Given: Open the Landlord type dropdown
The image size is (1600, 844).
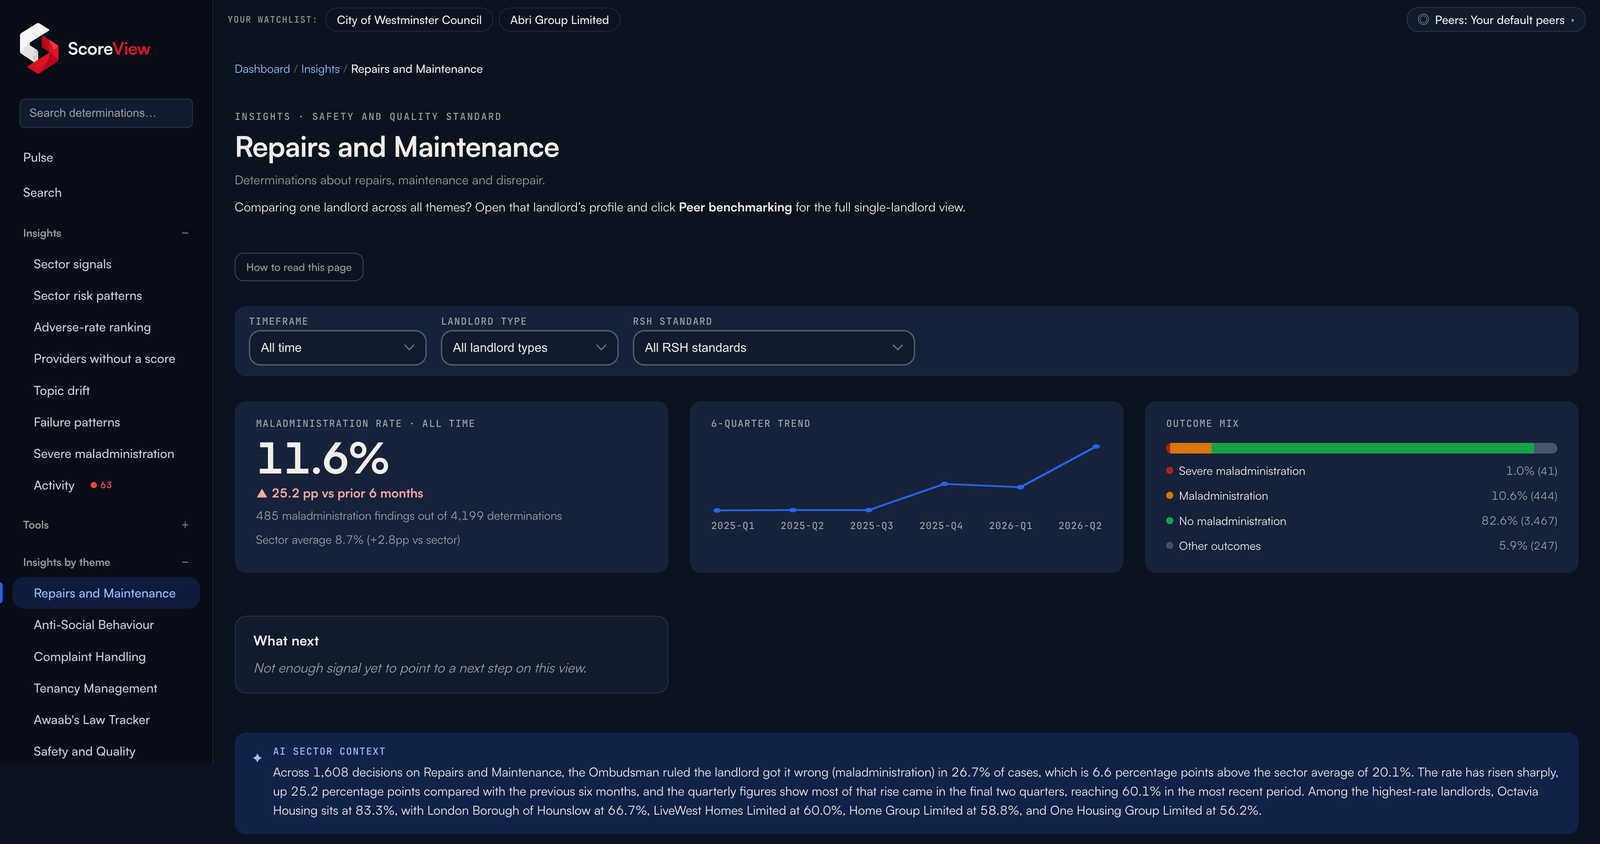Looking at the screenshot, I should point(529,348).
